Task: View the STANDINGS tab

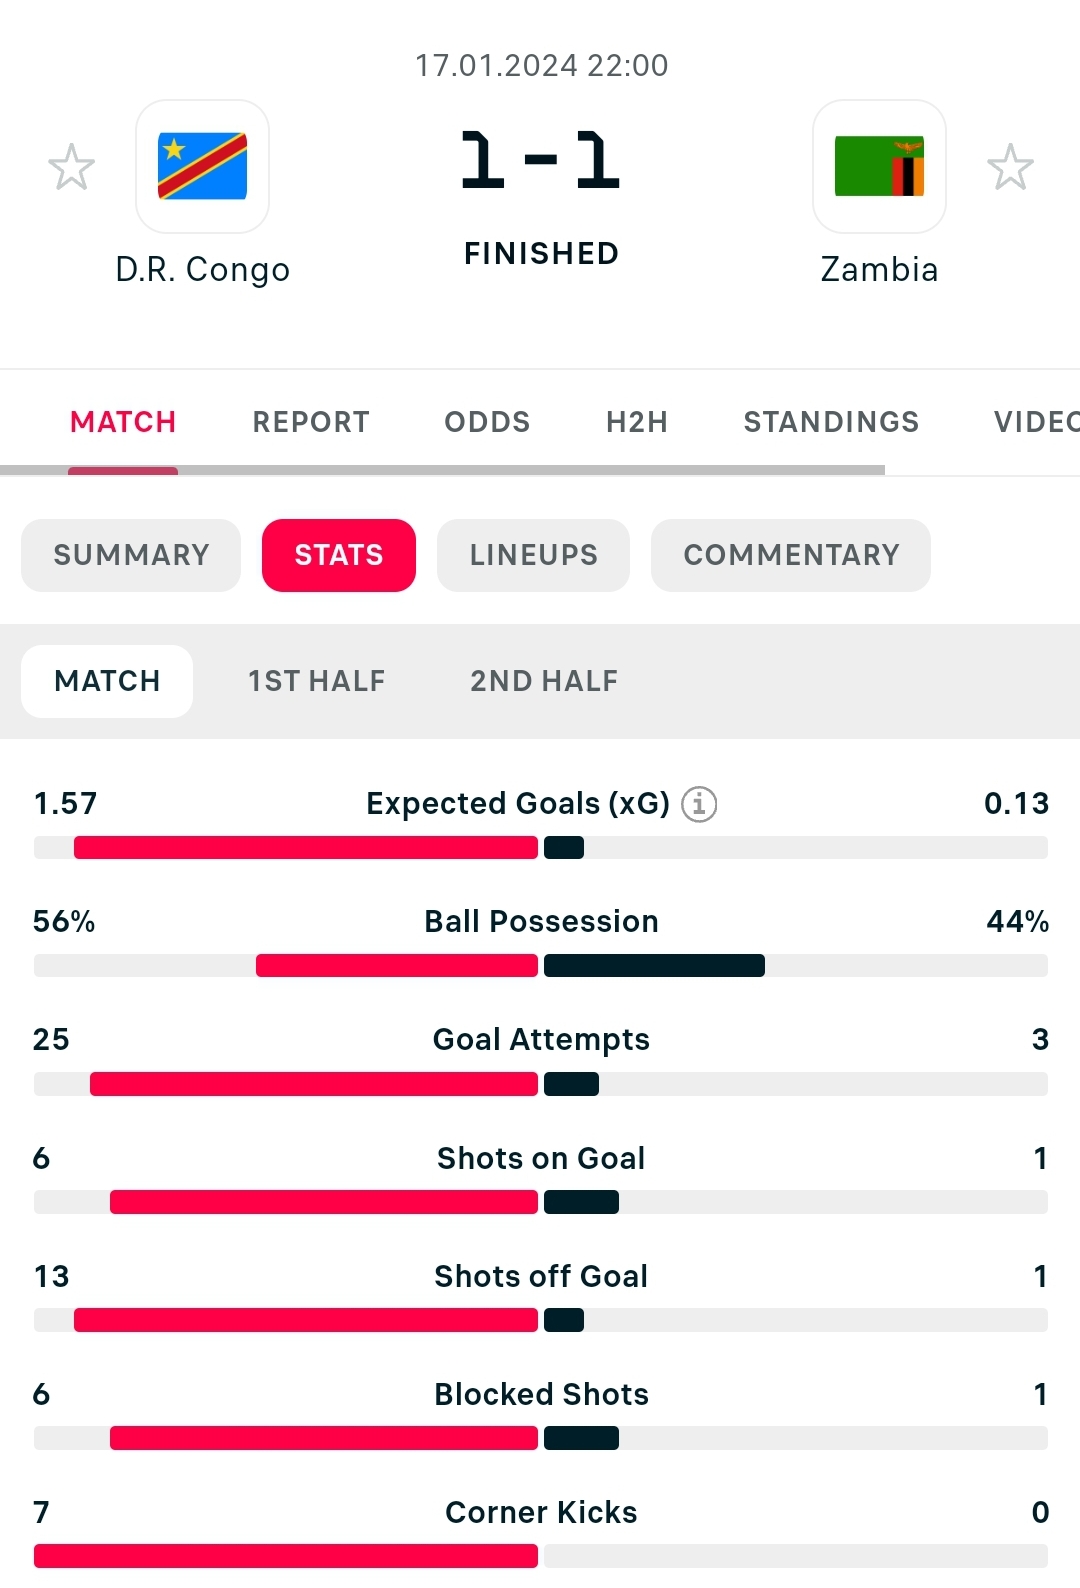Action: point(831,422)
